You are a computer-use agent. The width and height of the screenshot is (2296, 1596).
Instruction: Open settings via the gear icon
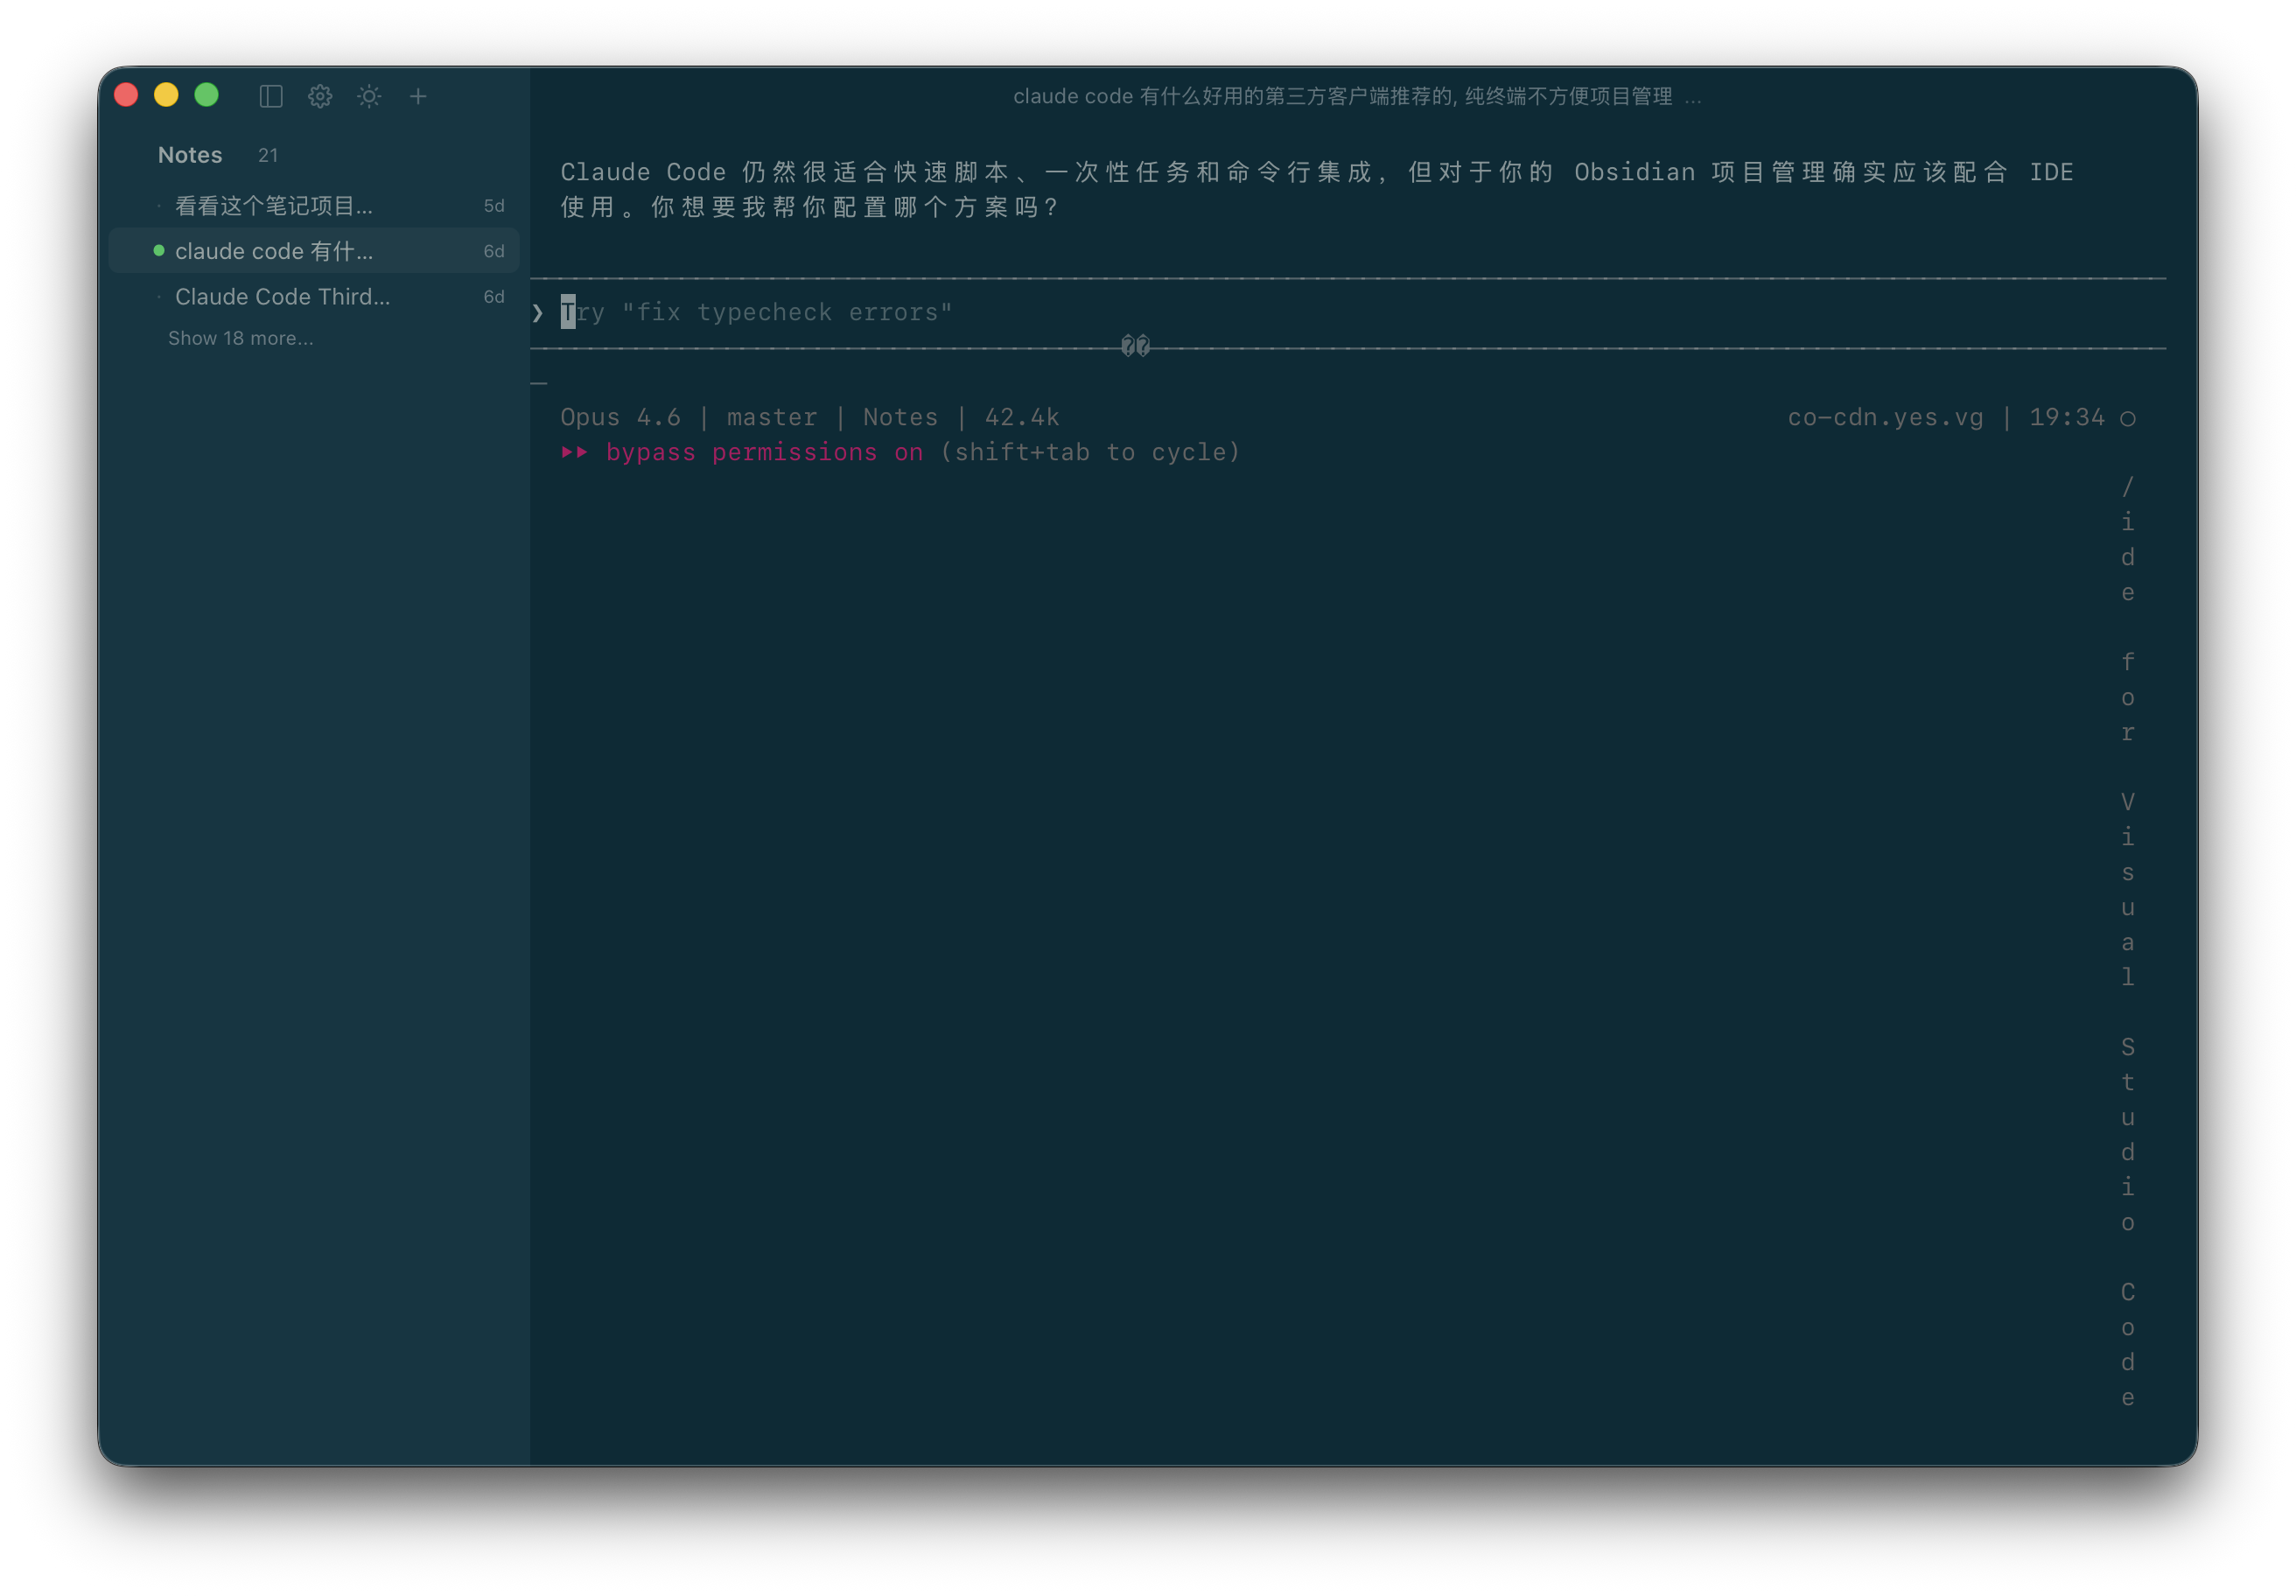click(x=320, y=96)
